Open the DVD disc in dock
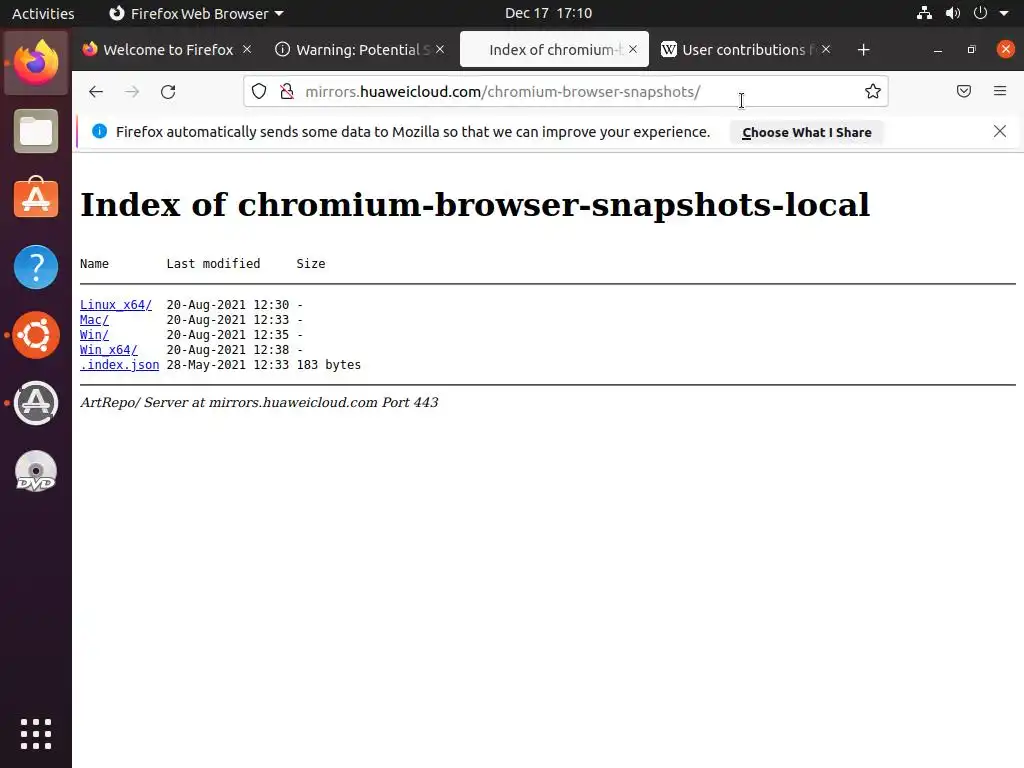 pyautogui.click(x=36, y=471)
